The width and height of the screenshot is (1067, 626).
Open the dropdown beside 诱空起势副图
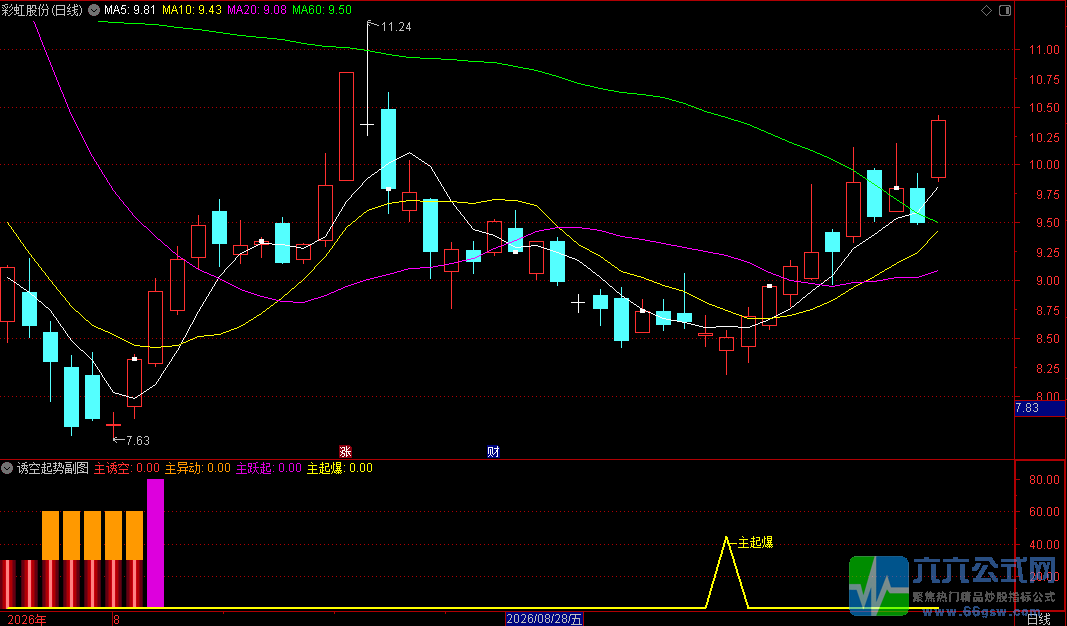(x=7, y=468)
